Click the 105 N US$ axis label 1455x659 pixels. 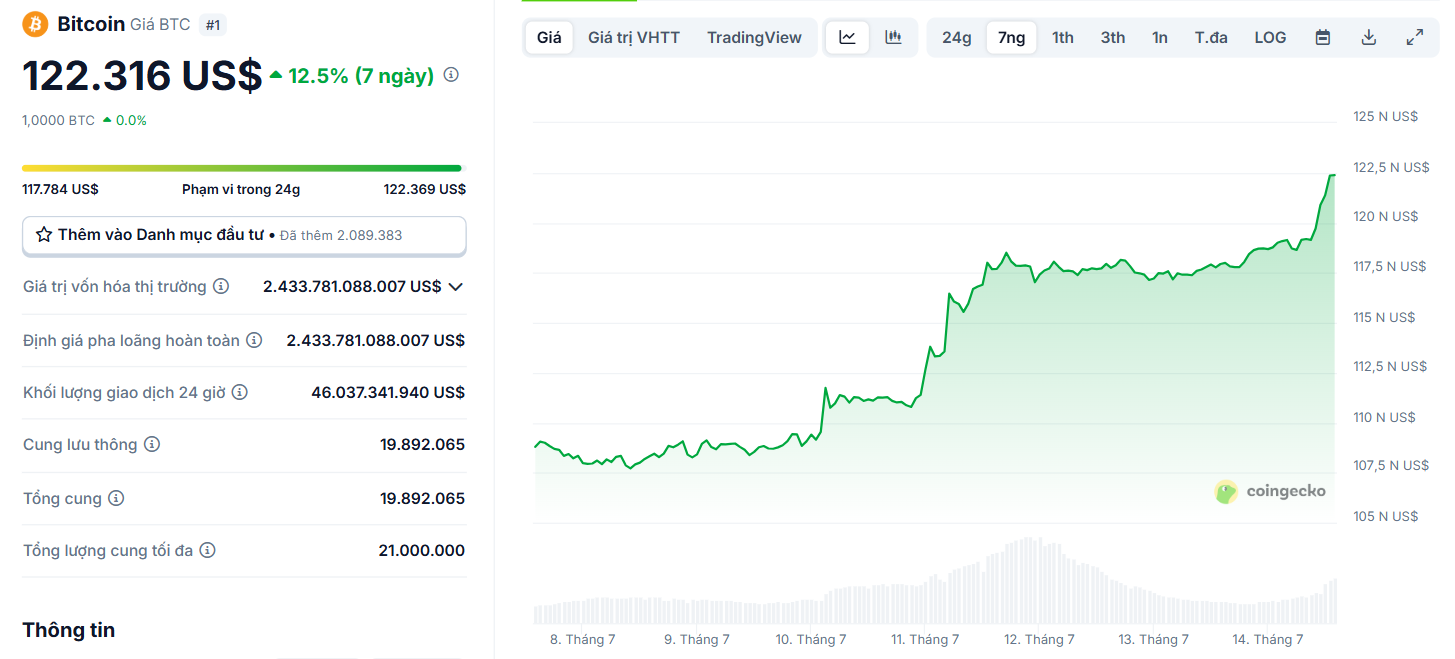click(1385, 516)
